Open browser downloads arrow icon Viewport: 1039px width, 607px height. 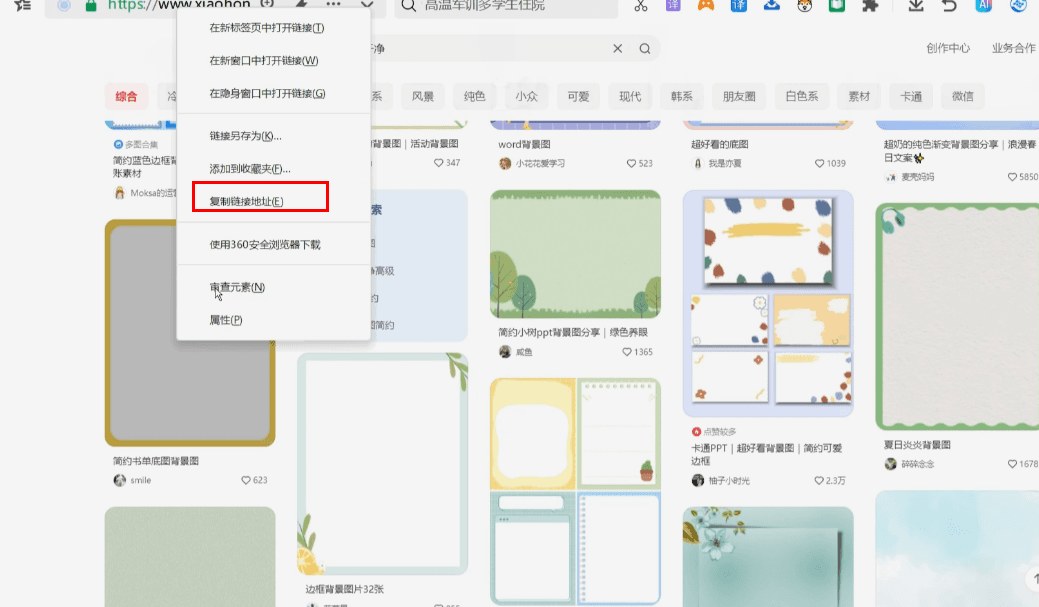pyautogui.click(x=916, y=6)
